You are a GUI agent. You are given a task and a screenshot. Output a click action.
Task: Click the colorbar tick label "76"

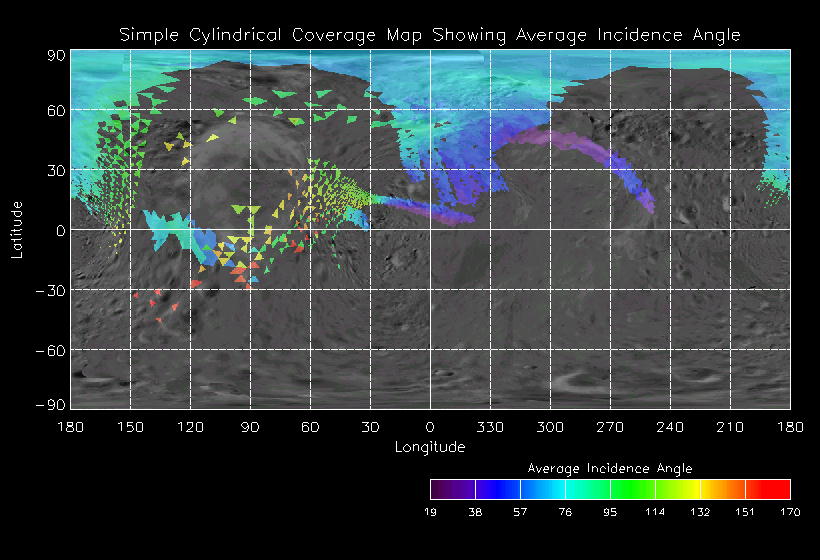[x=565, y=512]
